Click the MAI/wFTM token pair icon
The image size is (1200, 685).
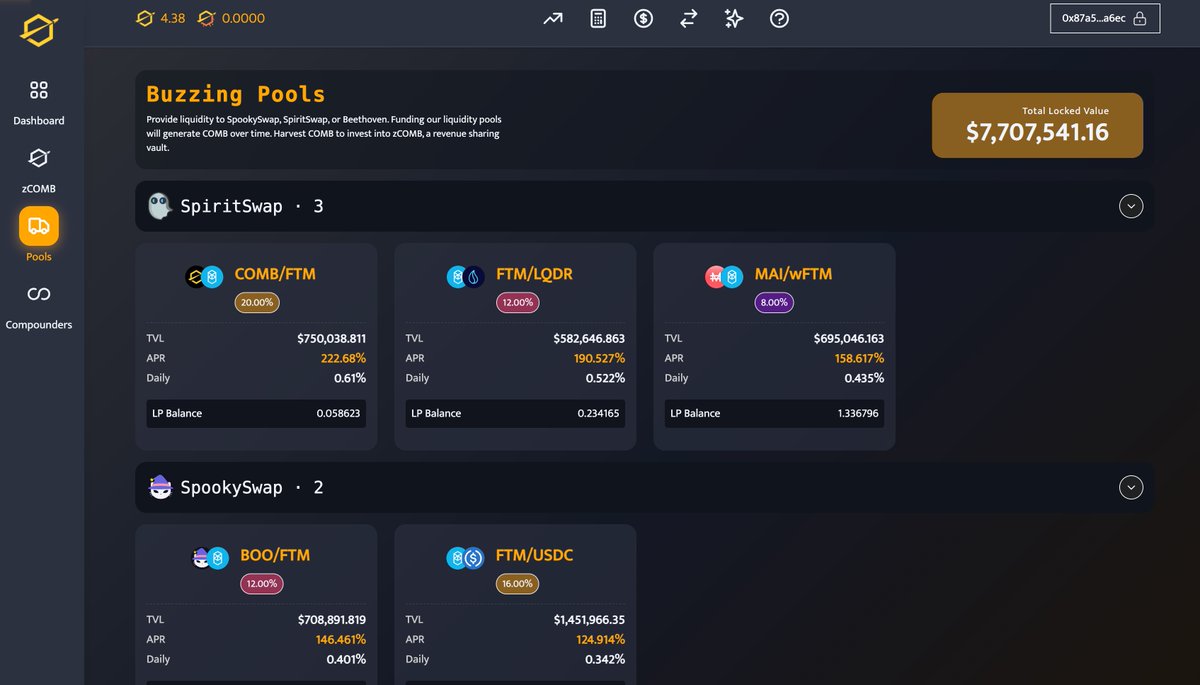724,277
